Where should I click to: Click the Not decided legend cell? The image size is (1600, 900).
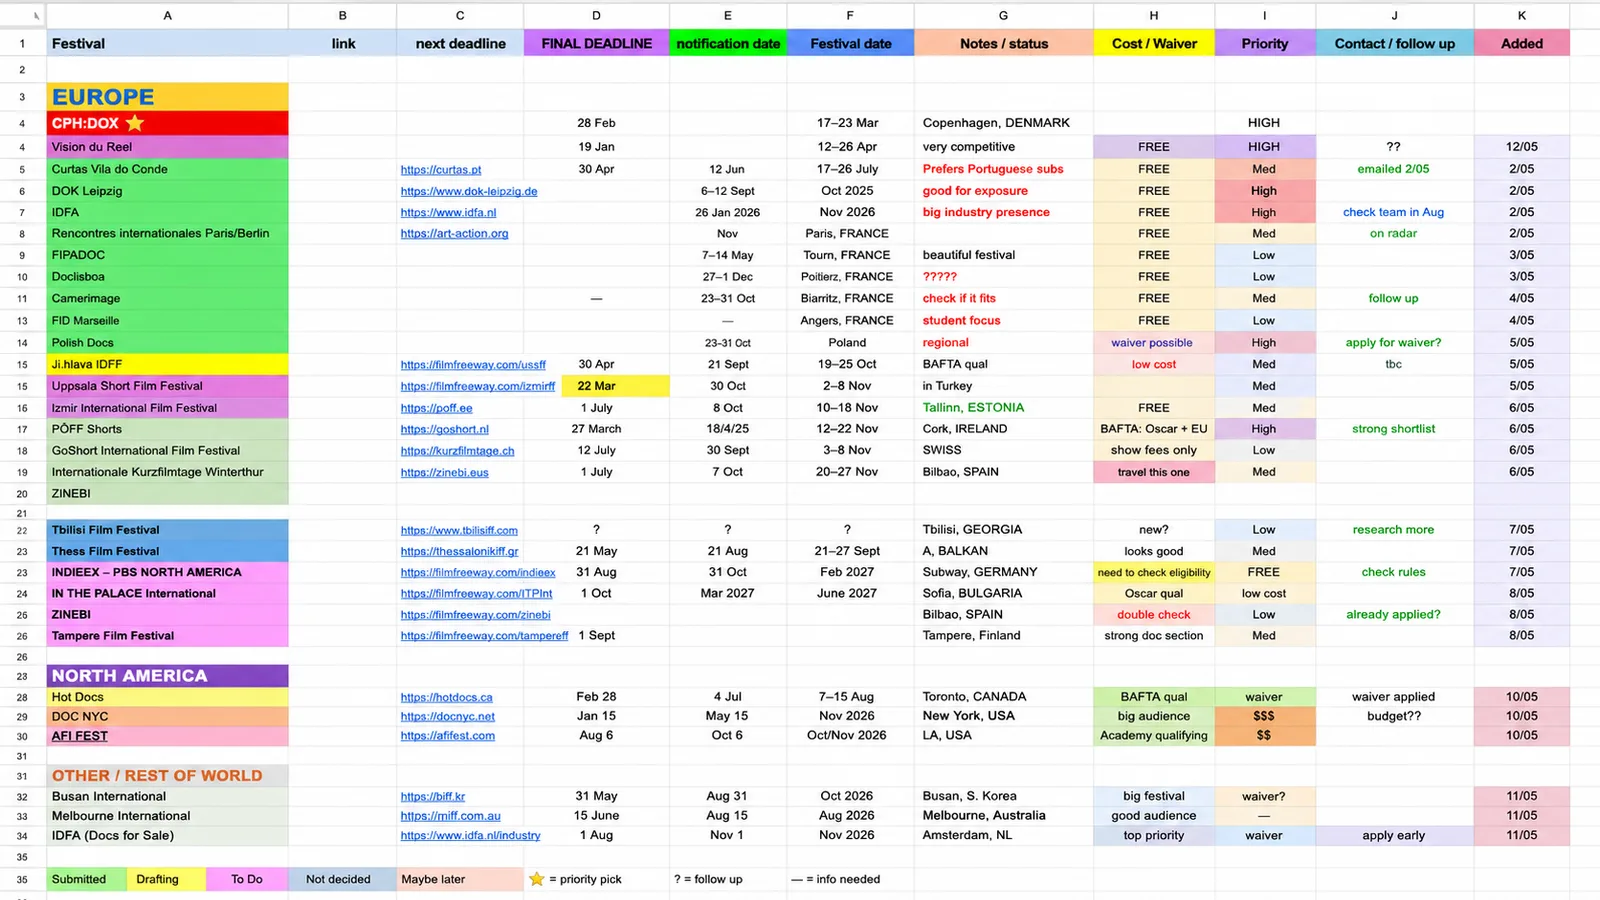tap(342, 879)
